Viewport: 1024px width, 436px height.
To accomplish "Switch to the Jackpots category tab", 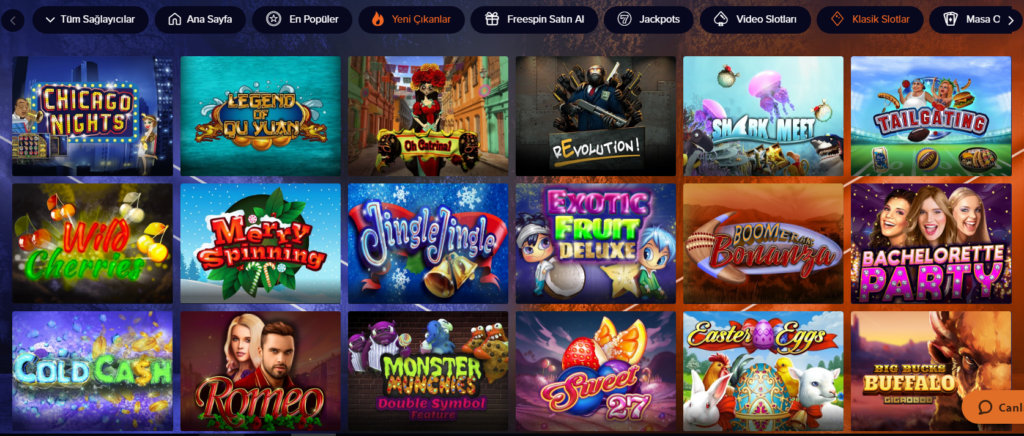I will 647,20.
